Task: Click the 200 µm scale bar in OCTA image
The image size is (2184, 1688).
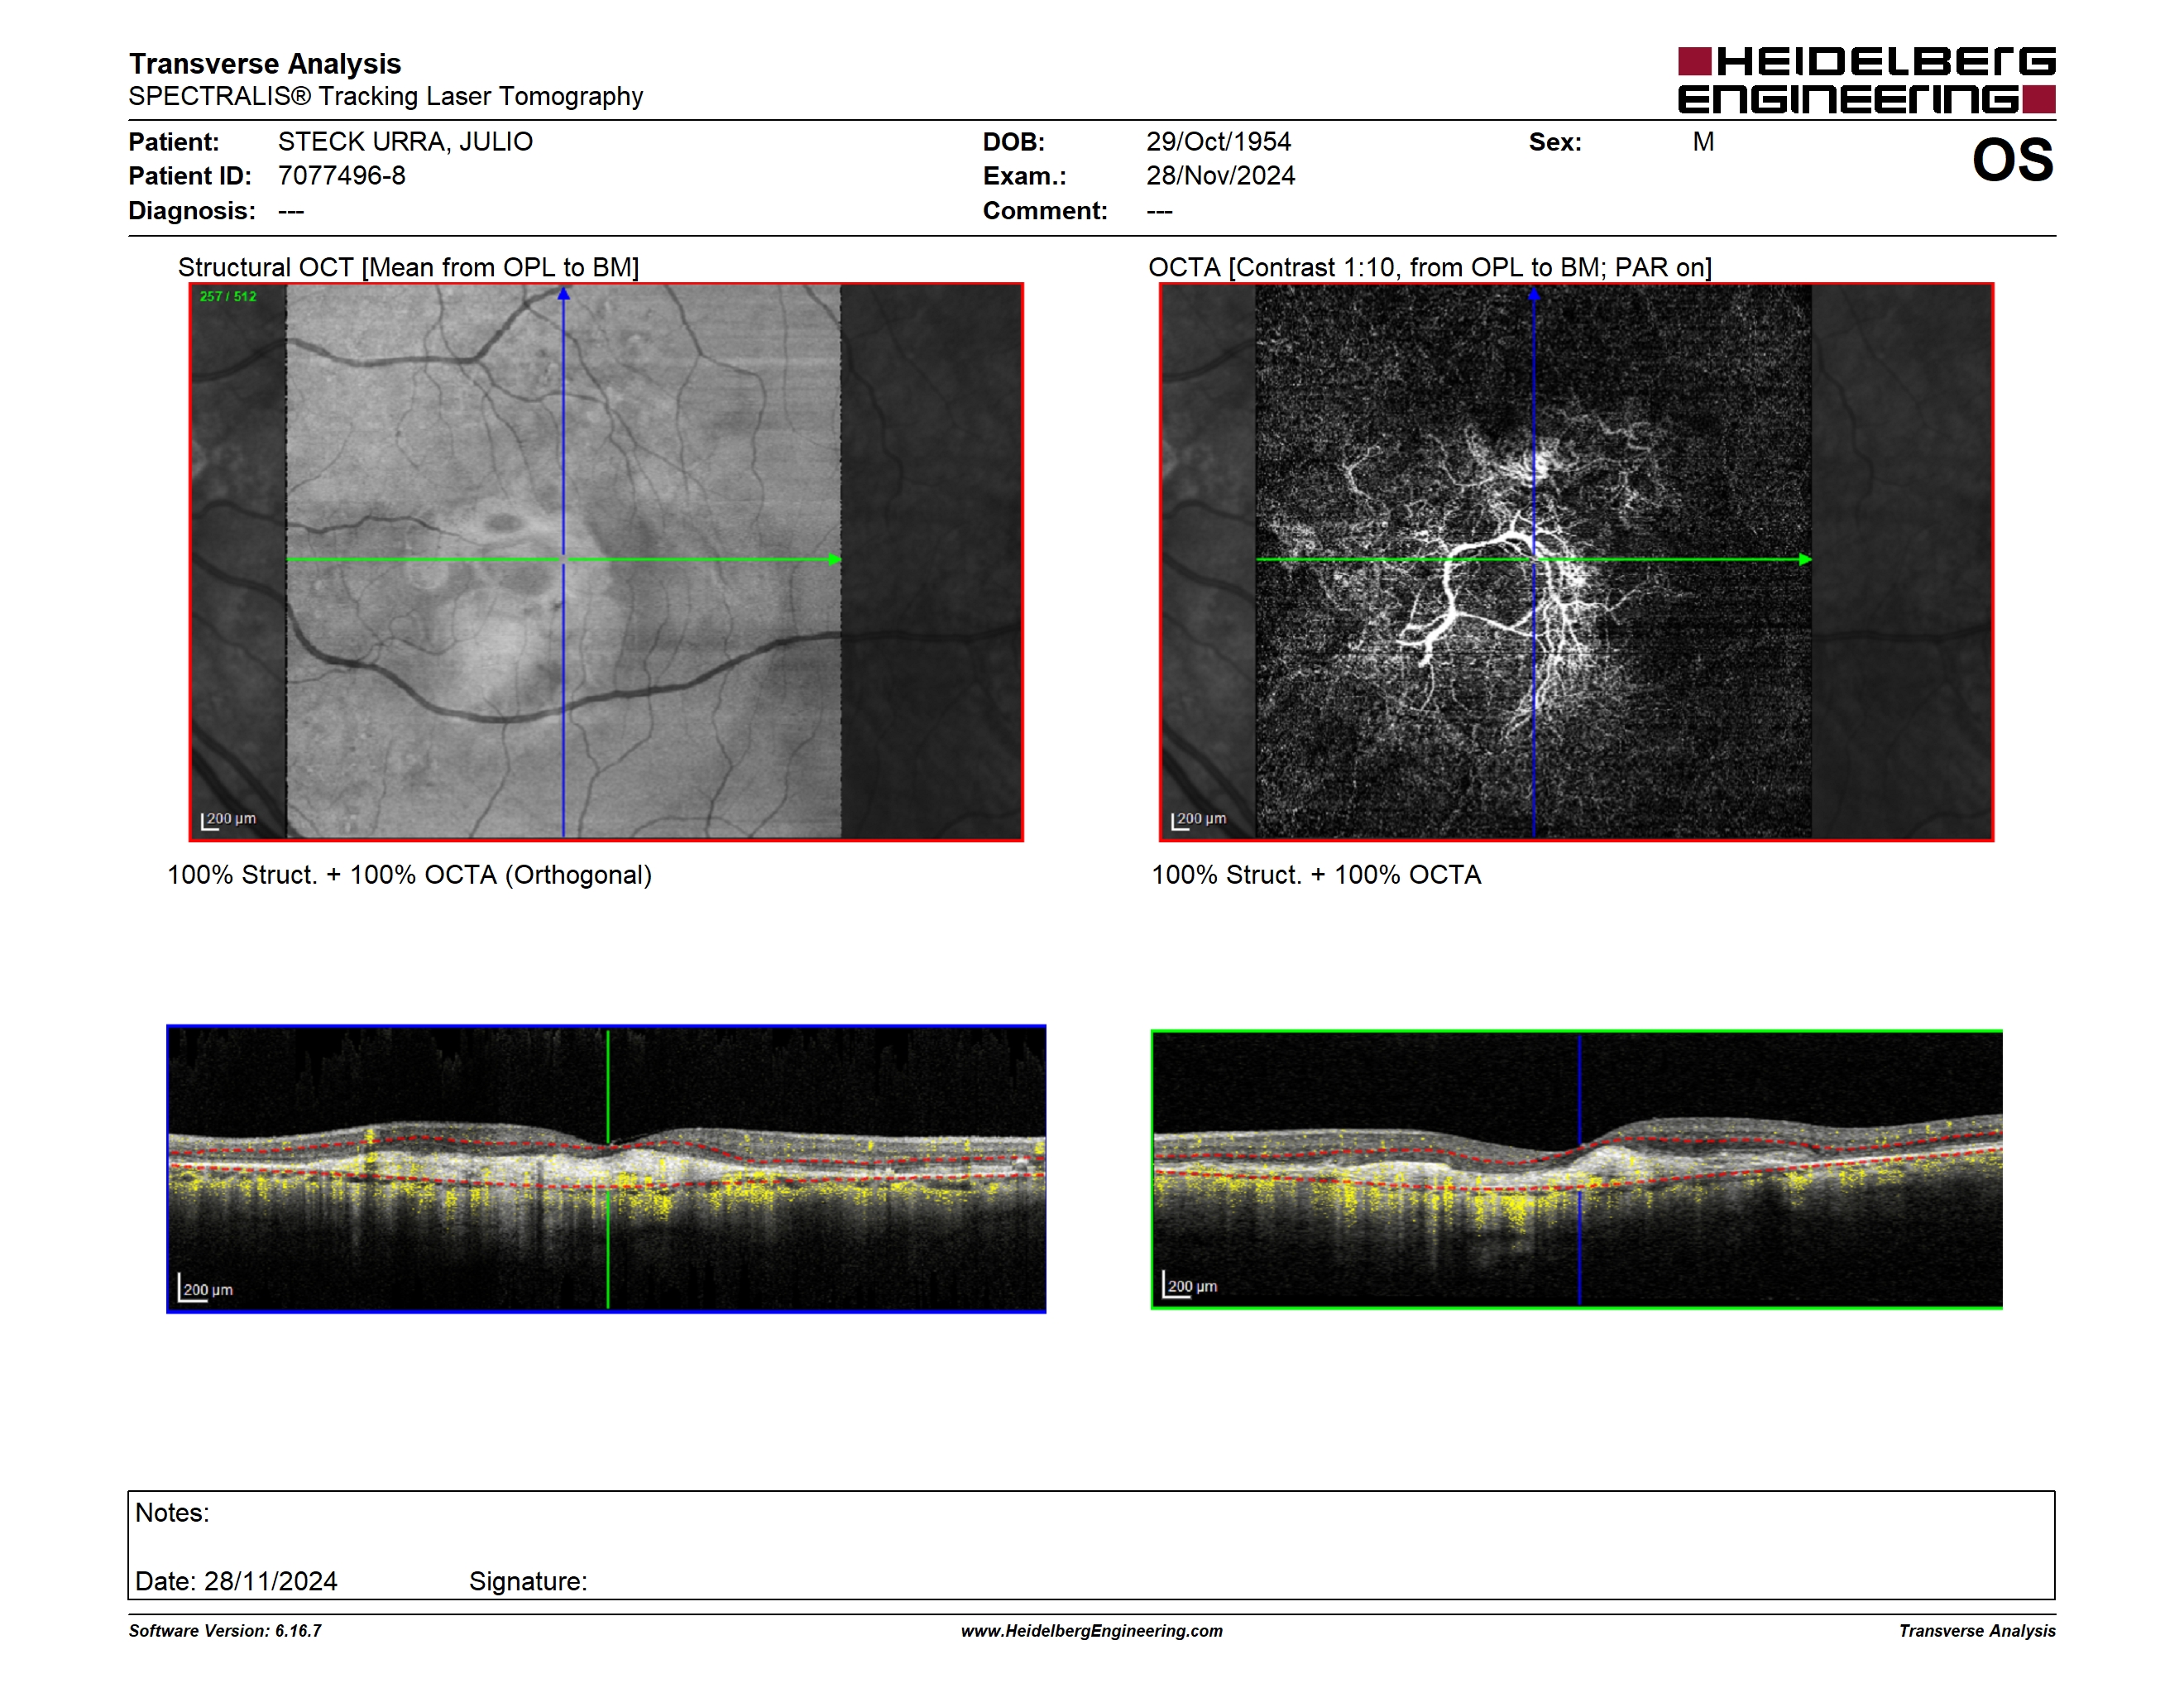Action: 1198,820
